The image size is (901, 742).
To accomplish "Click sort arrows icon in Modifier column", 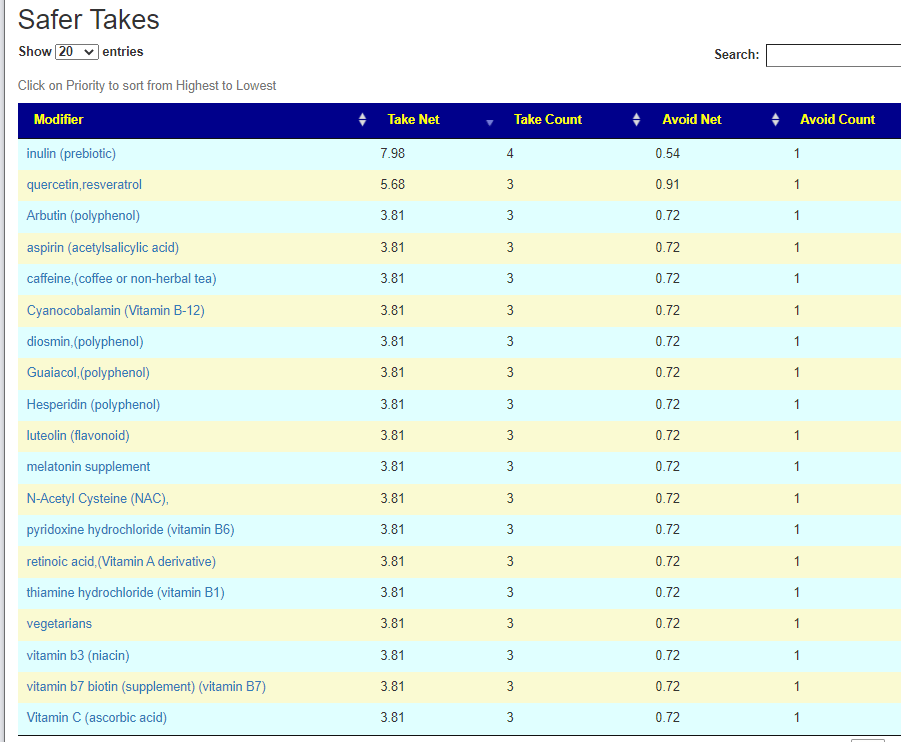I will click(362, 120).
